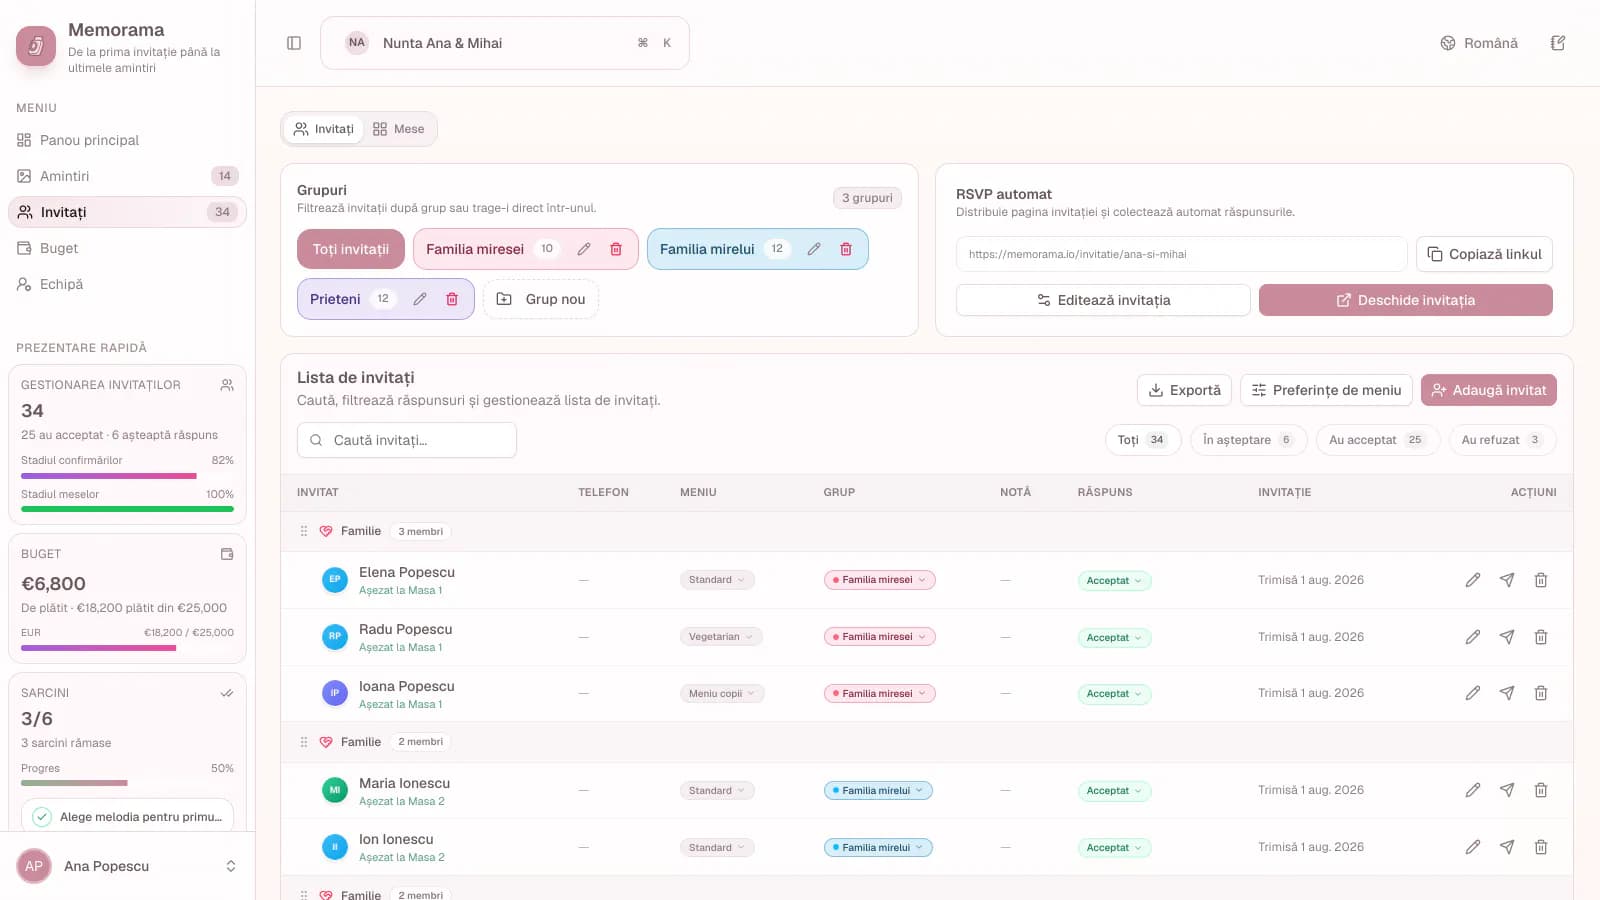This screenshot has width=1600, height=900.
Task: Click Copiază linkul button
Action: point(1484,254)
